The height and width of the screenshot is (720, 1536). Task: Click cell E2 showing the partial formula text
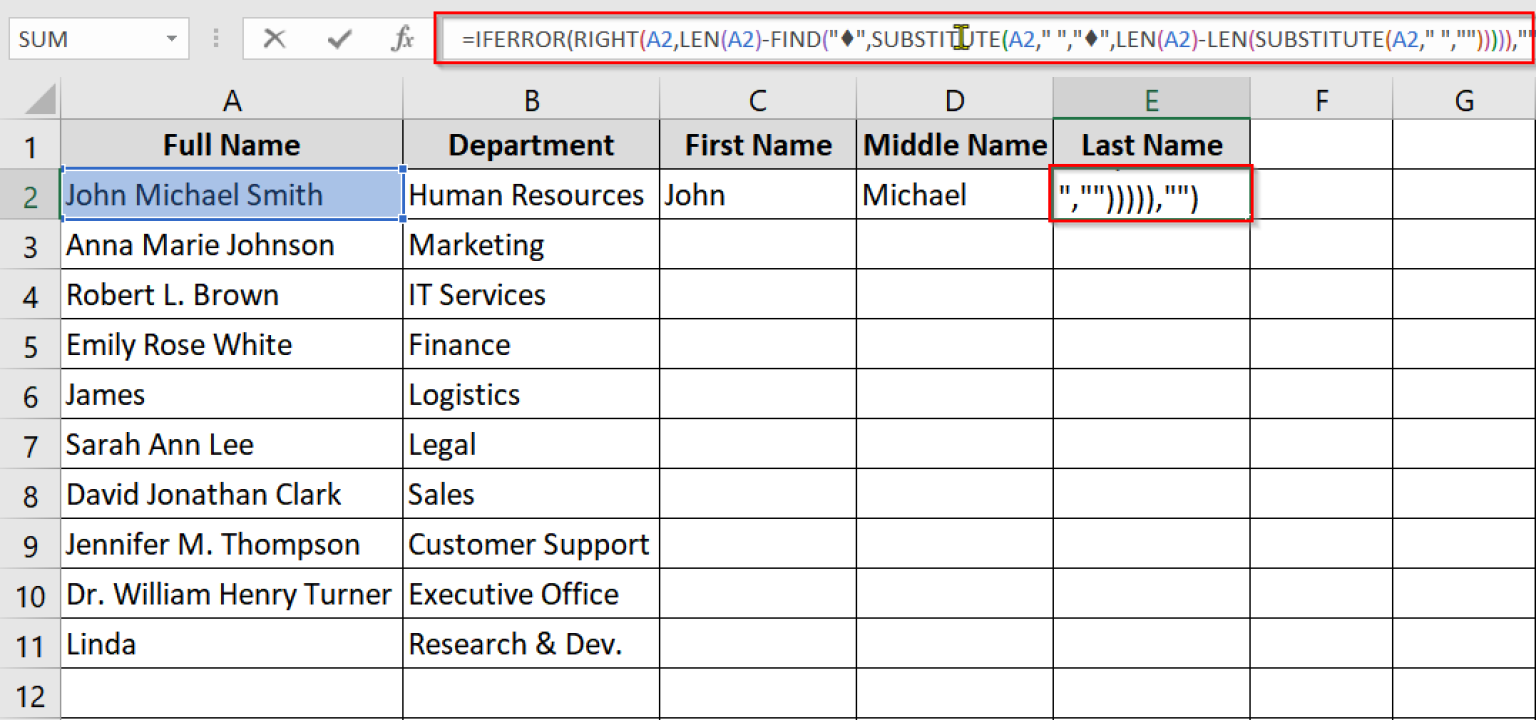pos(1150,194)
